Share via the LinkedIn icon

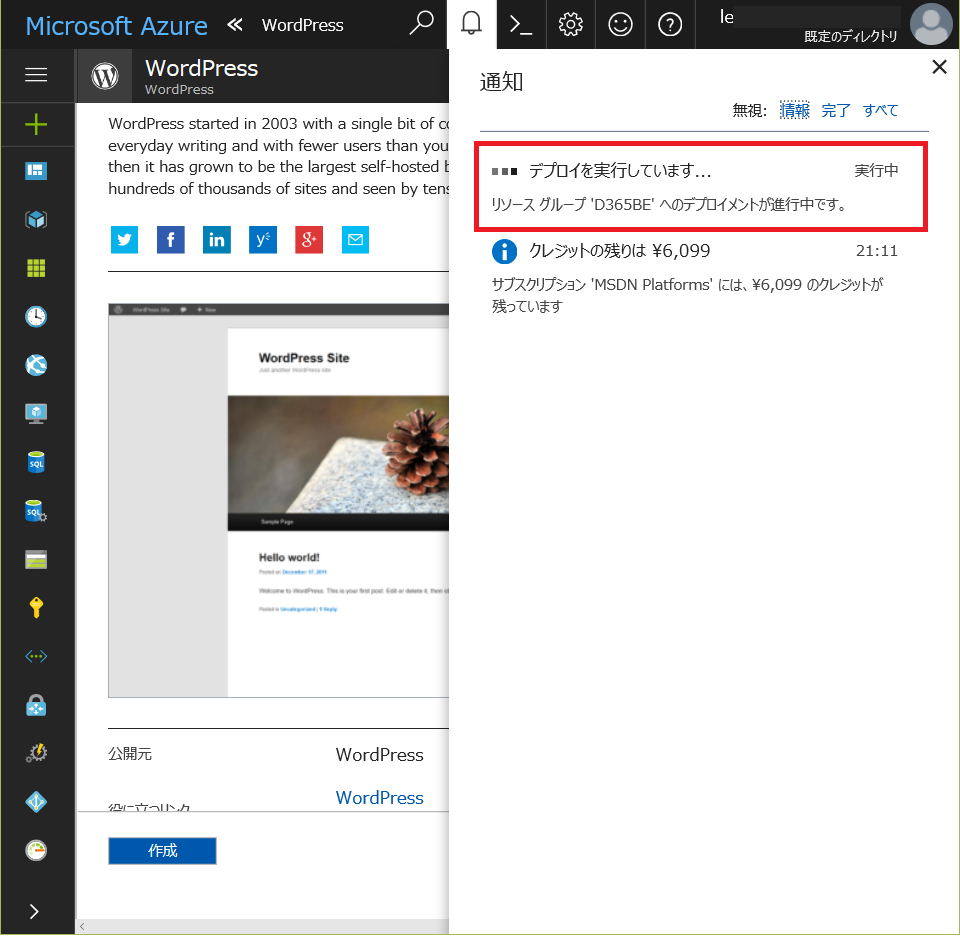(x=217, y=240)
